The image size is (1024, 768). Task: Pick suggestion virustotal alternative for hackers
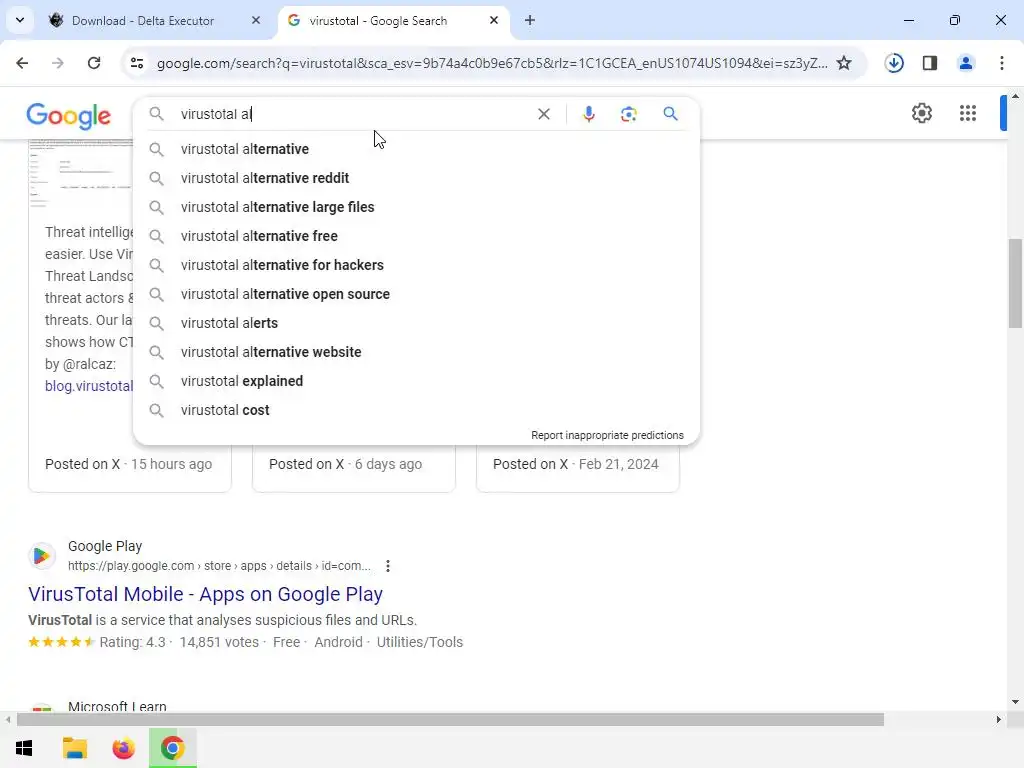(x=416, y=265)
